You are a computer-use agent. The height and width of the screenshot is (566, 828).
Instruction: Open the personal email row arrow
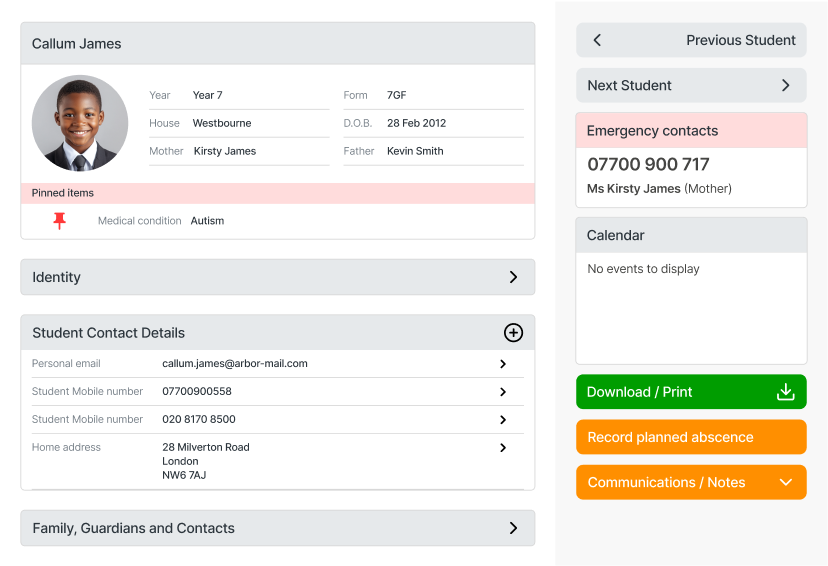[x=503, y=364]
